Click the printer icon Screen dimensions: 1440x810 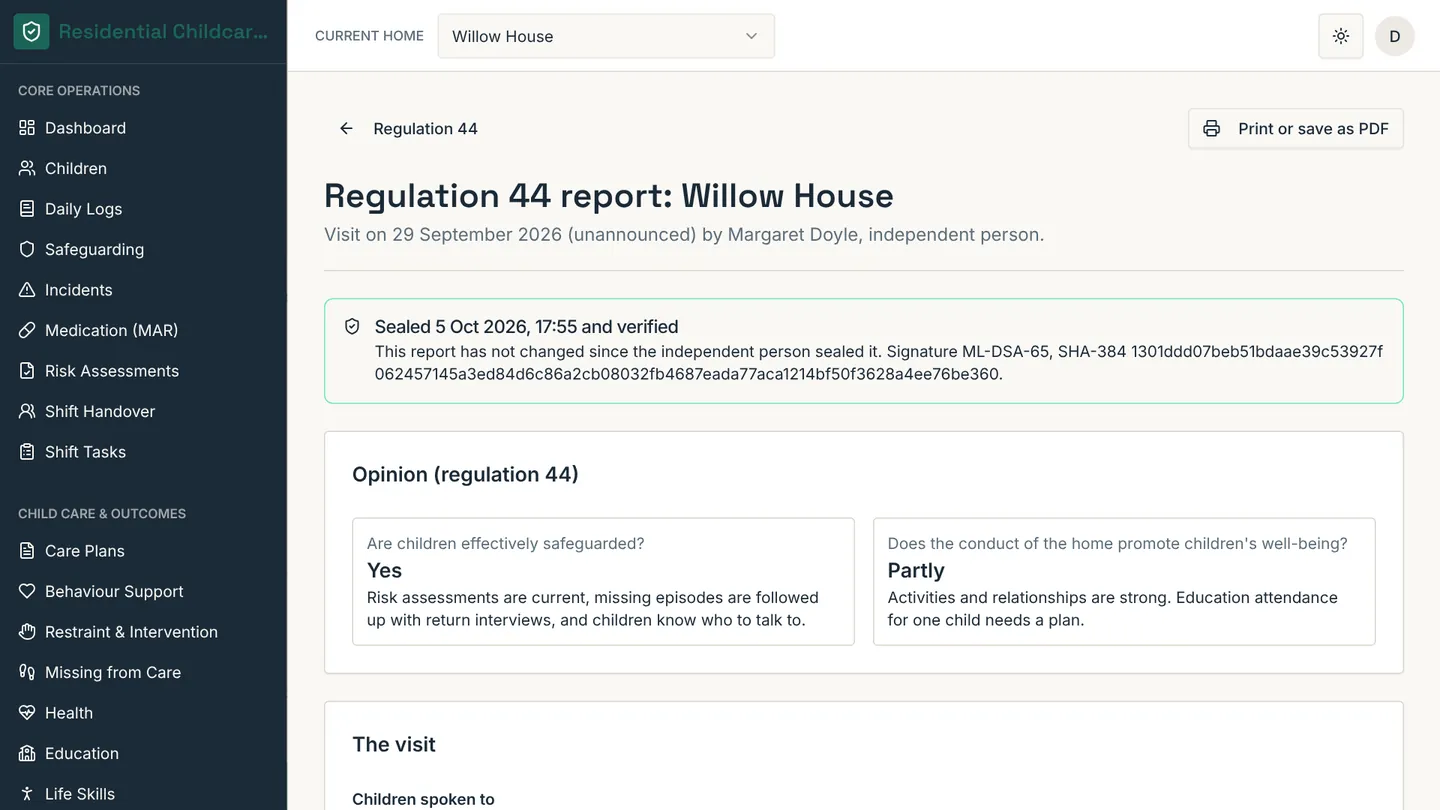[x=1211, y=129]
